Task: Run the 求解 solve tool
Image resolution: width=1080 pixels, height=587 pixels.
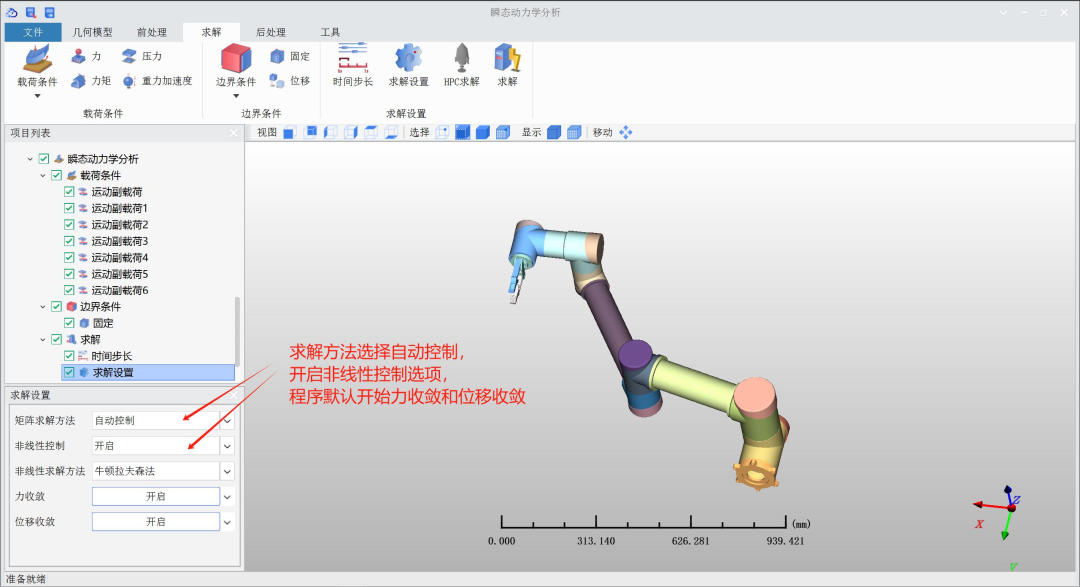Action: pyautogui.click(x=508, y=65)
